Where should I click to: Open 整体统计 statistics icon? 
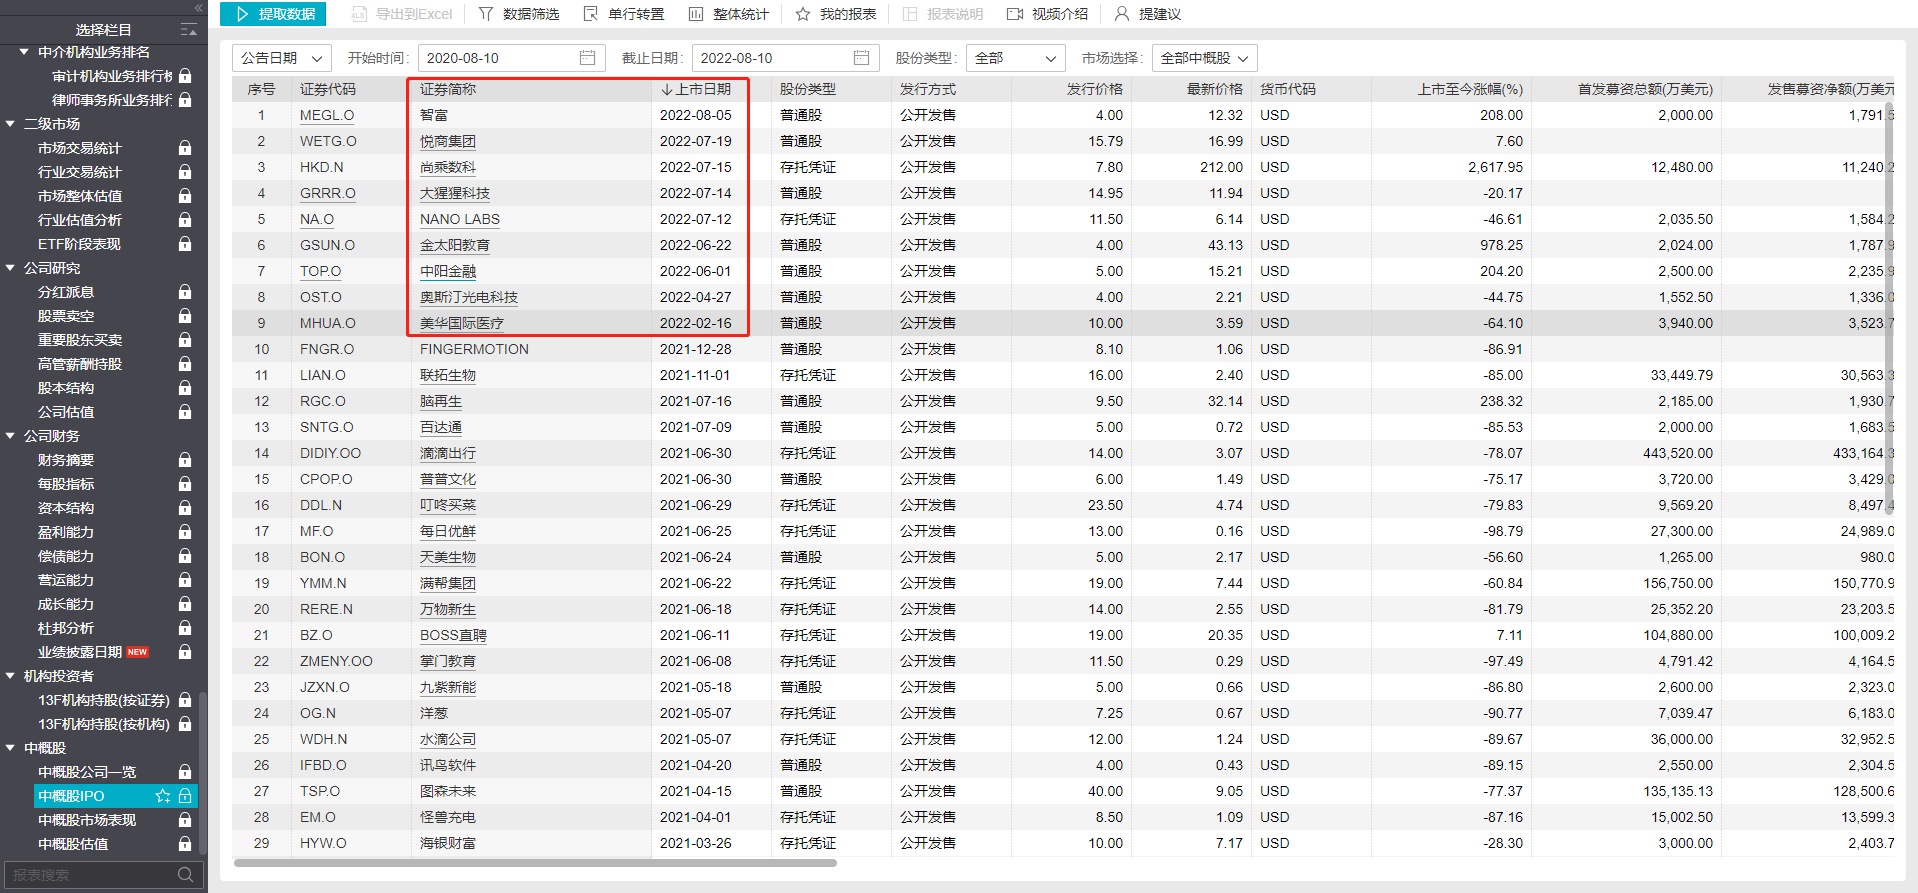pos(696,14)
